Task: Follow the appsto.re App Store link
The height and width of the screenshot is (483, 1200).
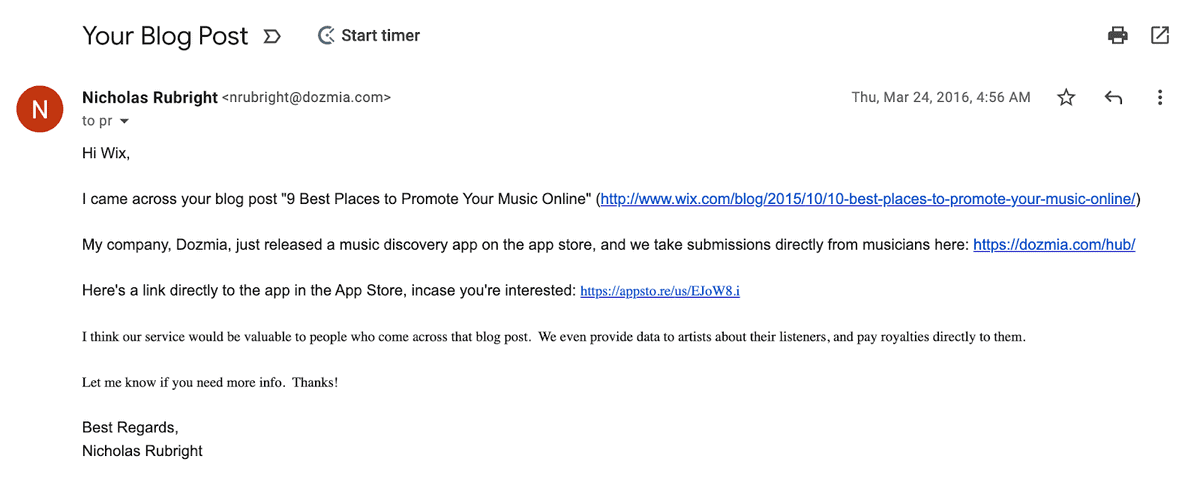Action: 660,291
